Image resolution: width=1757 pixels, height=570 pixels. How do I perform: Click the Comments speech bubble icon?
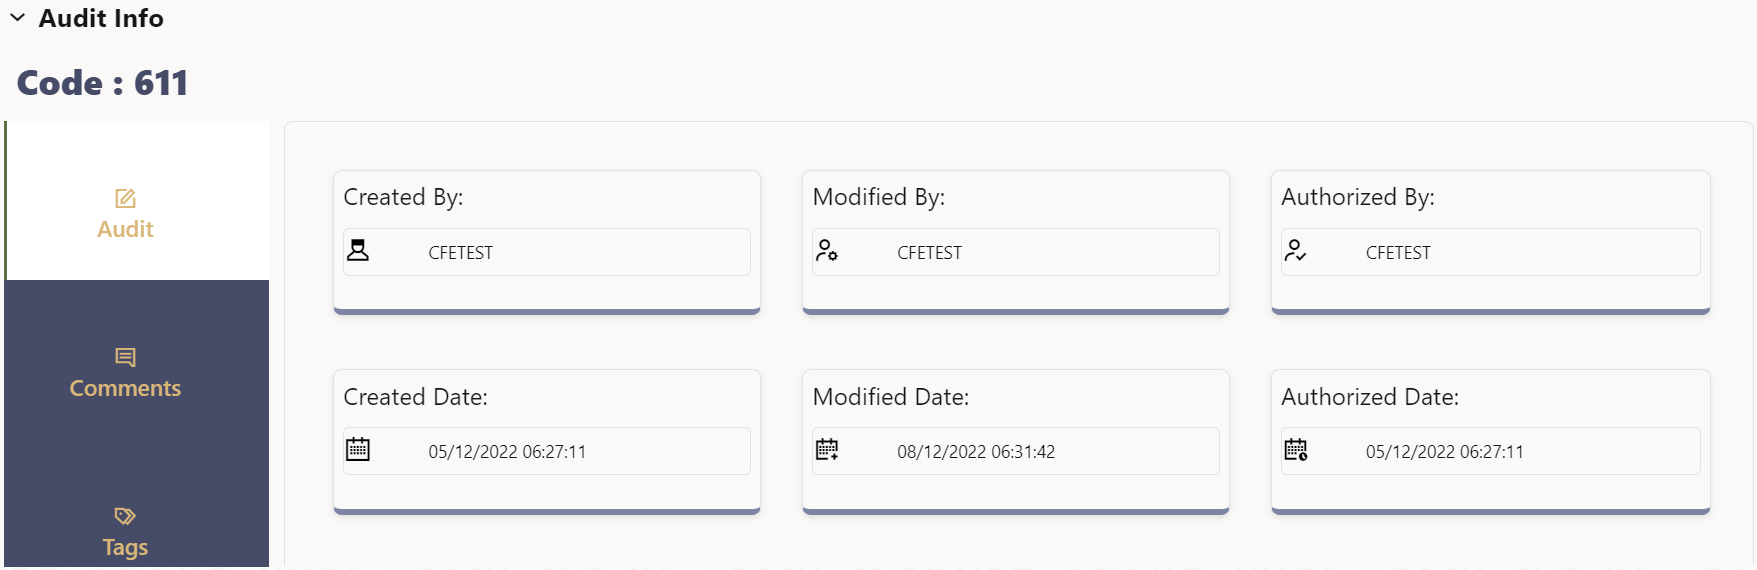click(x=125, y=357)
